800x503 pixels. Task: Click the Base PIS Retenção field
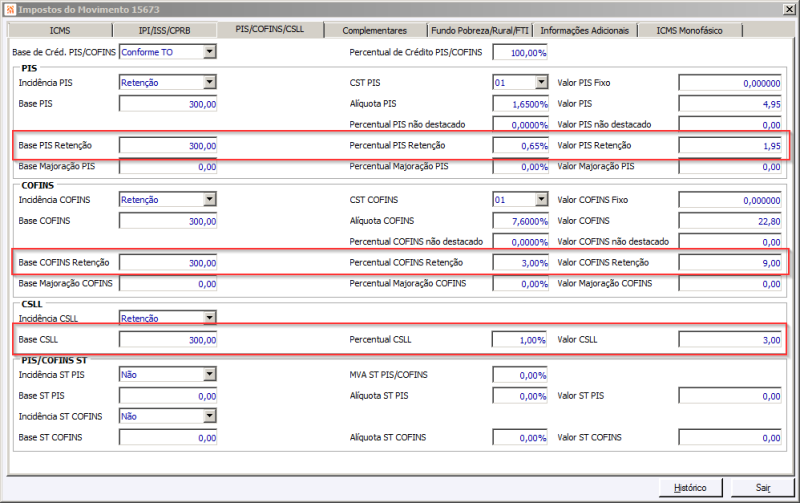(x=168, y=146)
